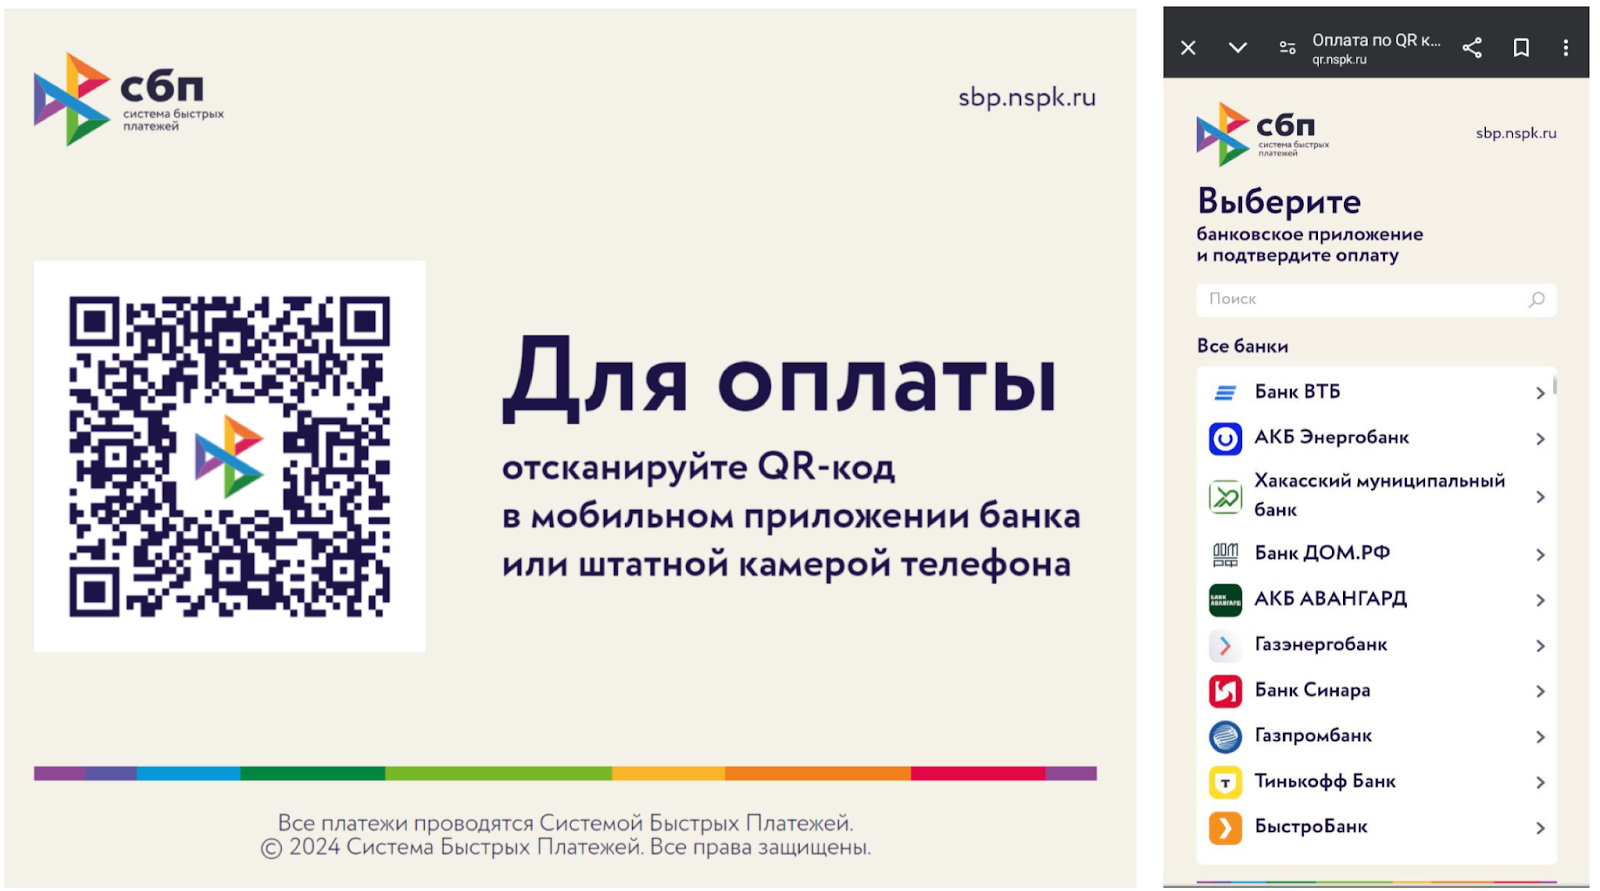The height and width of the screenshot is (891, 1600).
Task: Expand БыстроБанк row chevron
Action: click(x=1540, y=828)
